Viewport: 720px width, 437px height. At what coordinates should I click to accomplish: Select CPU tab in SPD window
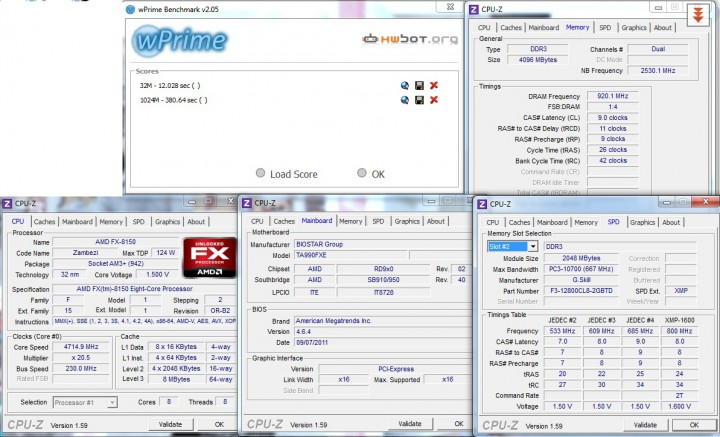click(x=493, y=222)
